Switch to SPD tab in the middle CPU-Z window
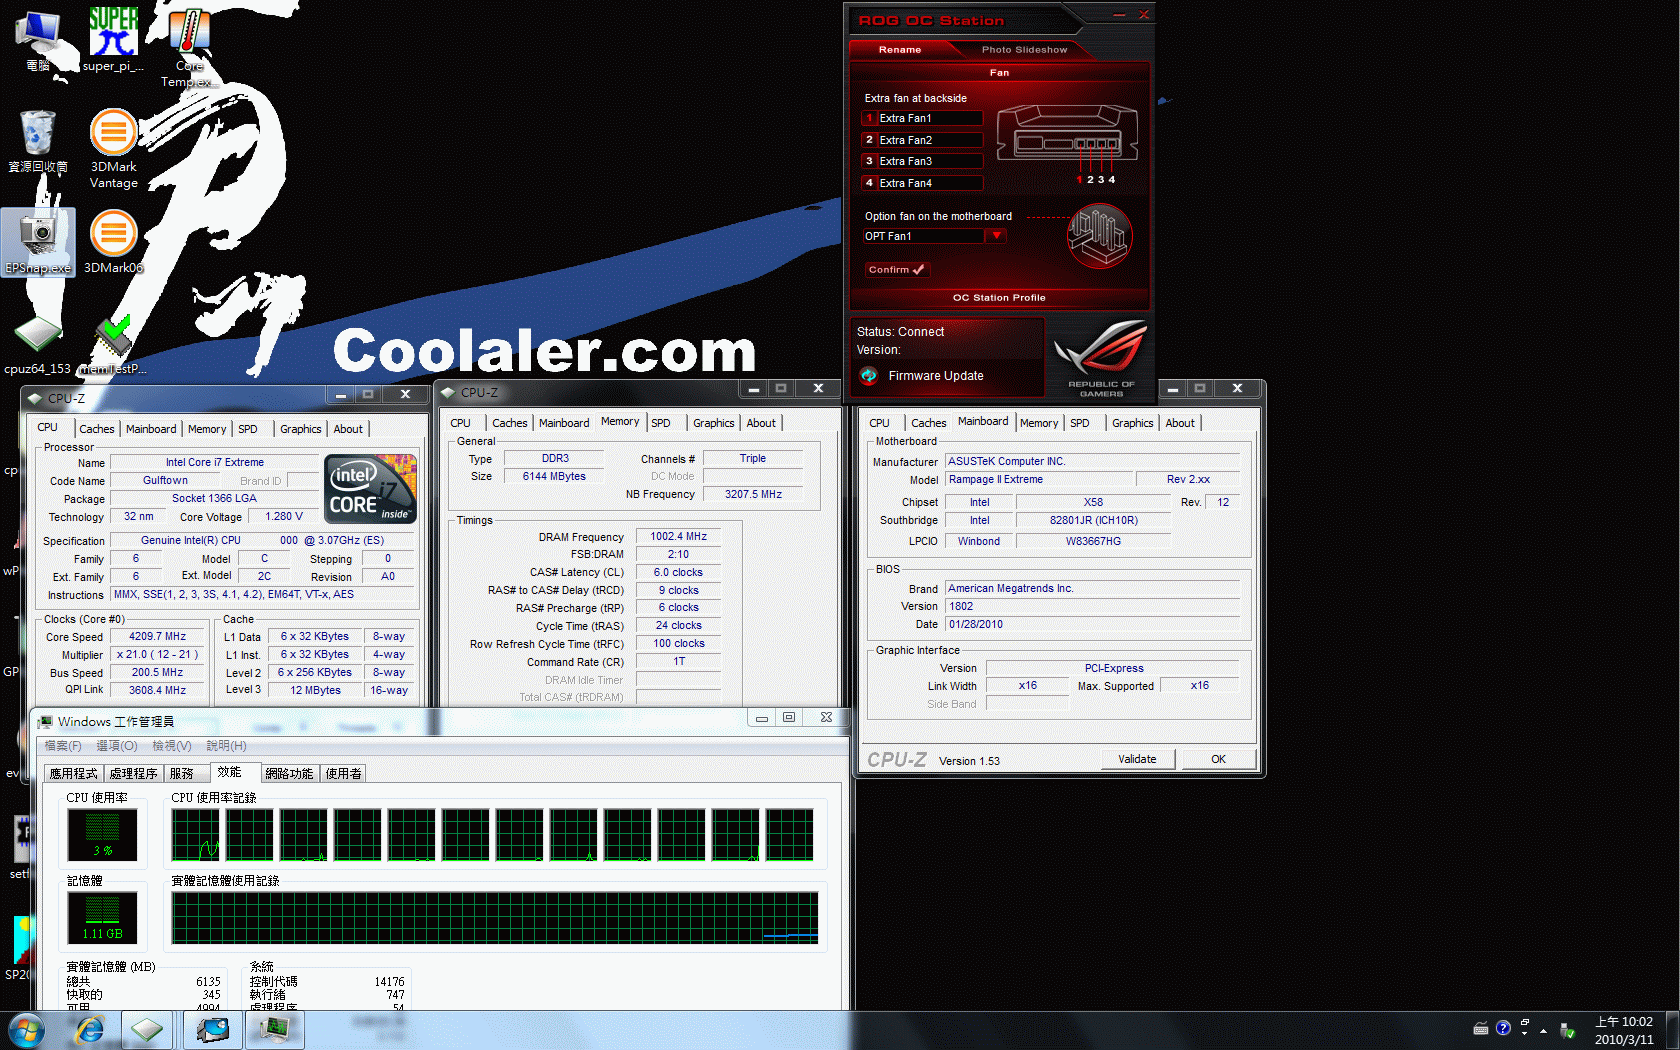Screen dimensions: 1680x1050 click(661, 423)
